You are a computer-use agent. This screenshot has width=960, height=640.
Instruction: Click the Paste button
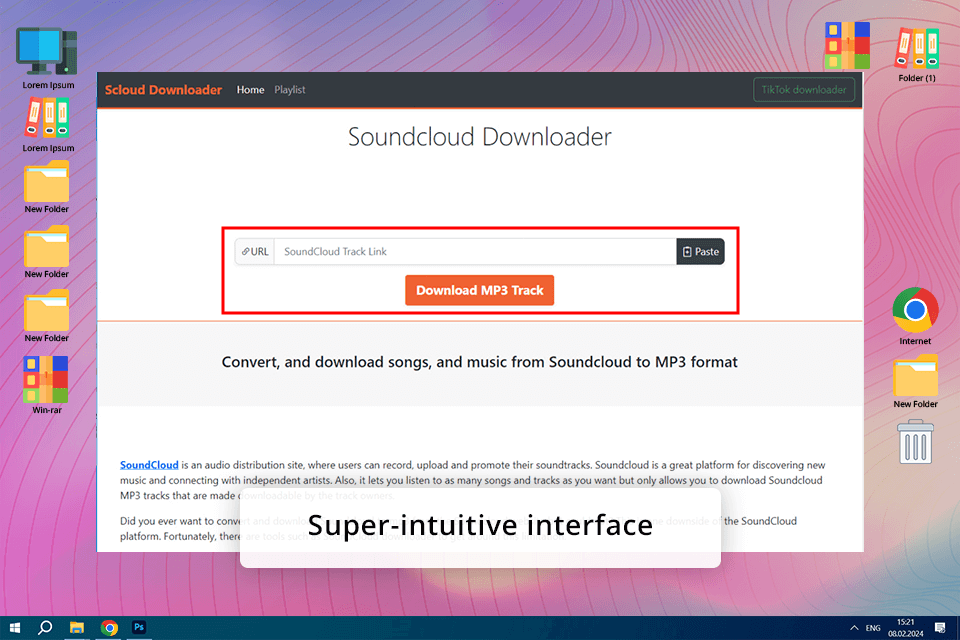click(700, 252)
